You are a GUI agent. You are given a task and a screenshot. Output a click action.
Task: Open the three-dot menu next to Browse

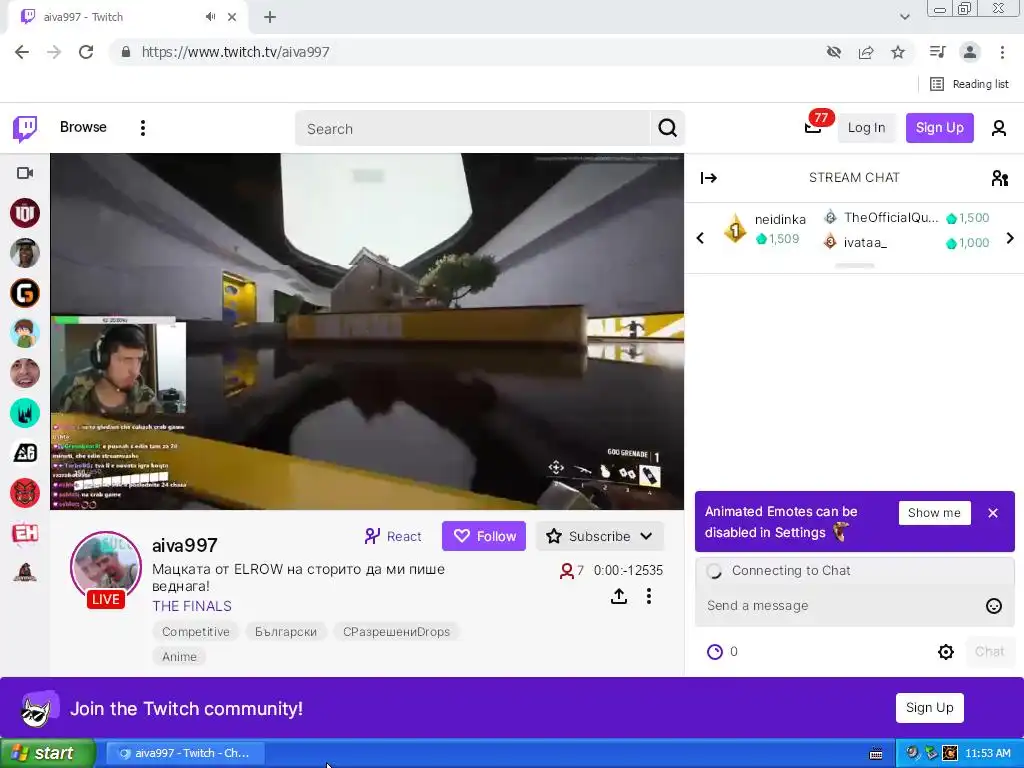(142, 127)
